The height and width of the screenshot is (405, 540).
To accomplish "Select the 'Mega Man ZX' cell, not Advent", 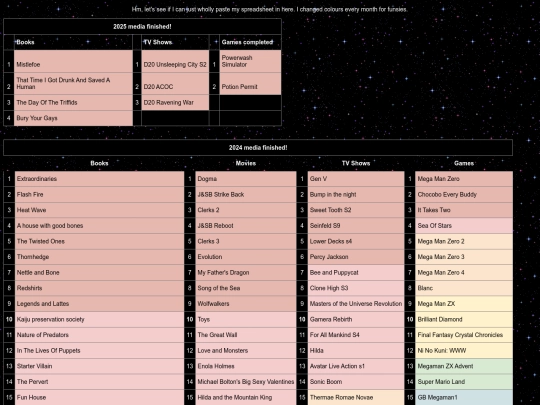I will [x=464, y=304].
